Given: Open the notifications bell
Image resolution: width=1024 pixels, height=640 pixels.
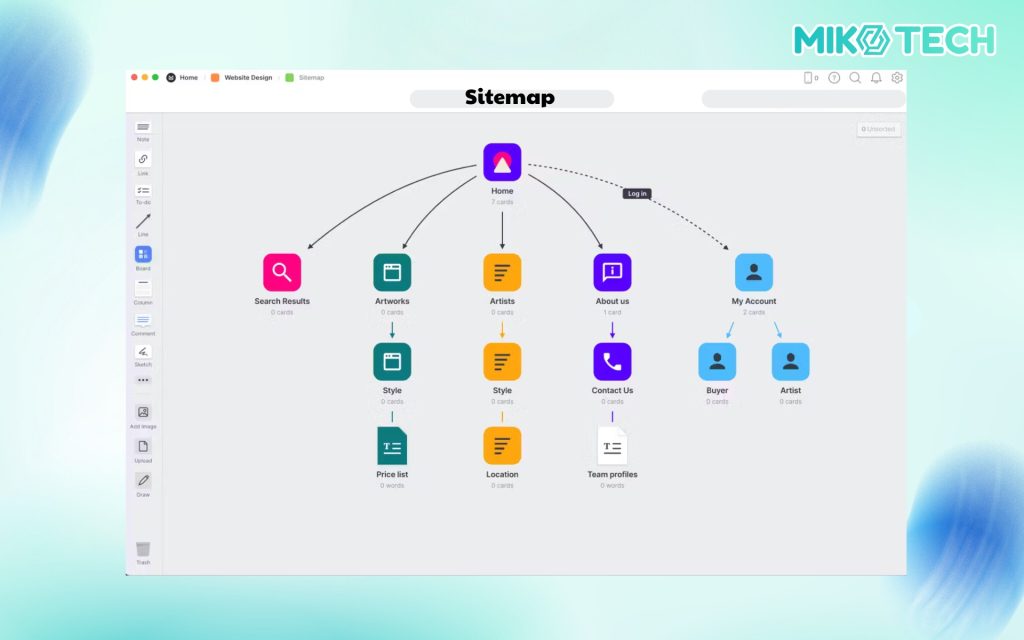Looking at the screenshot, I should (x=876, y=77).
